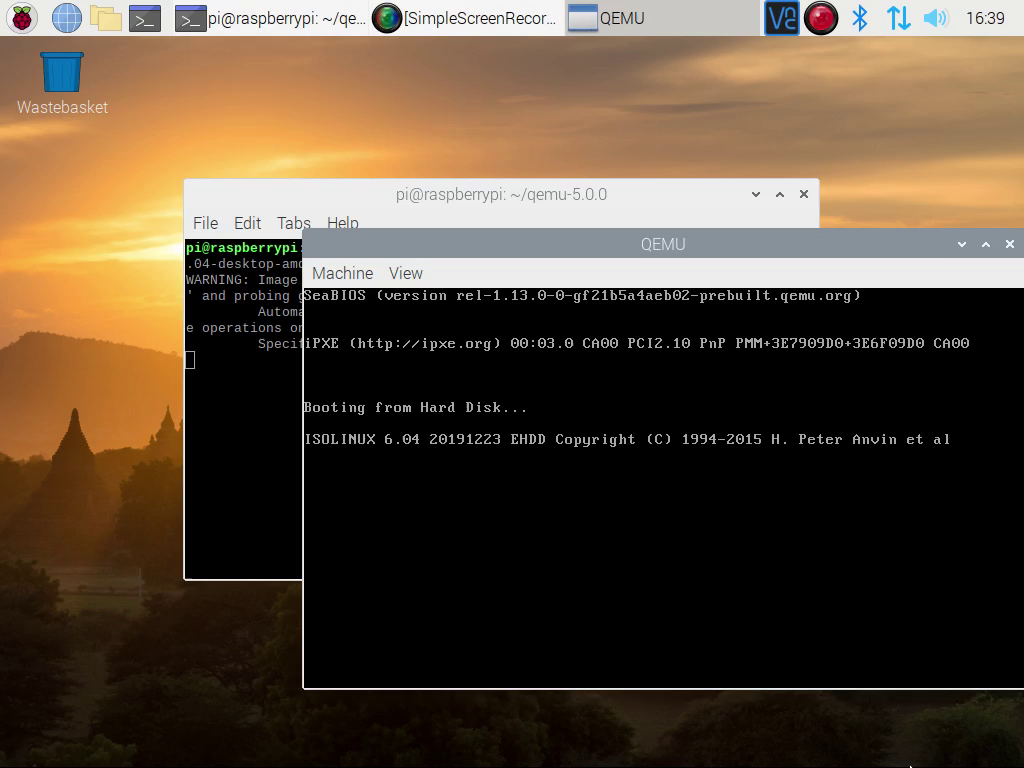Click the 'Booting from Hard Disk...' line
Screen dimensions: 1024x768
pos(415,408)
